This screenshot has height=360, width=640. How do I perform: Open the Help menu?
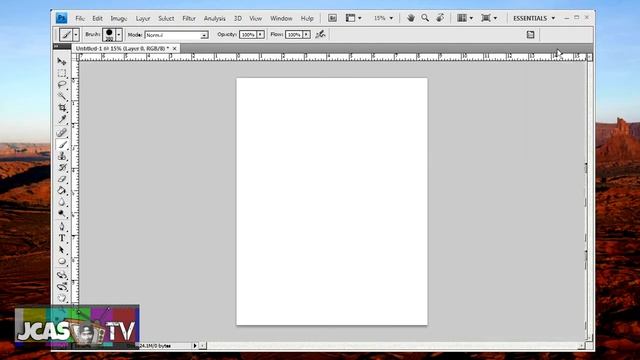(307, 18)
